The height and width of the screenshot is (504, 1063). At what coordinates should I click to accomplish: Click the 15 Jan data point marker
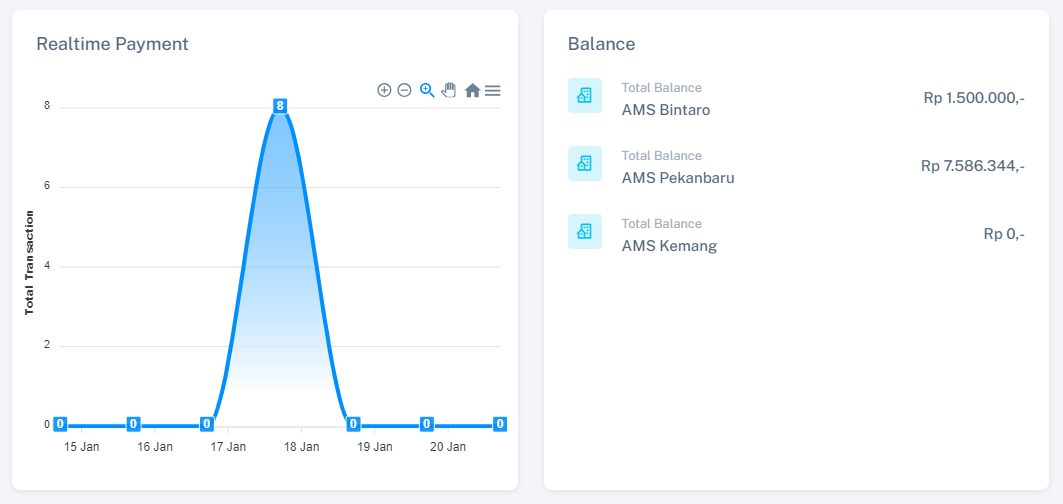(60, 424)
